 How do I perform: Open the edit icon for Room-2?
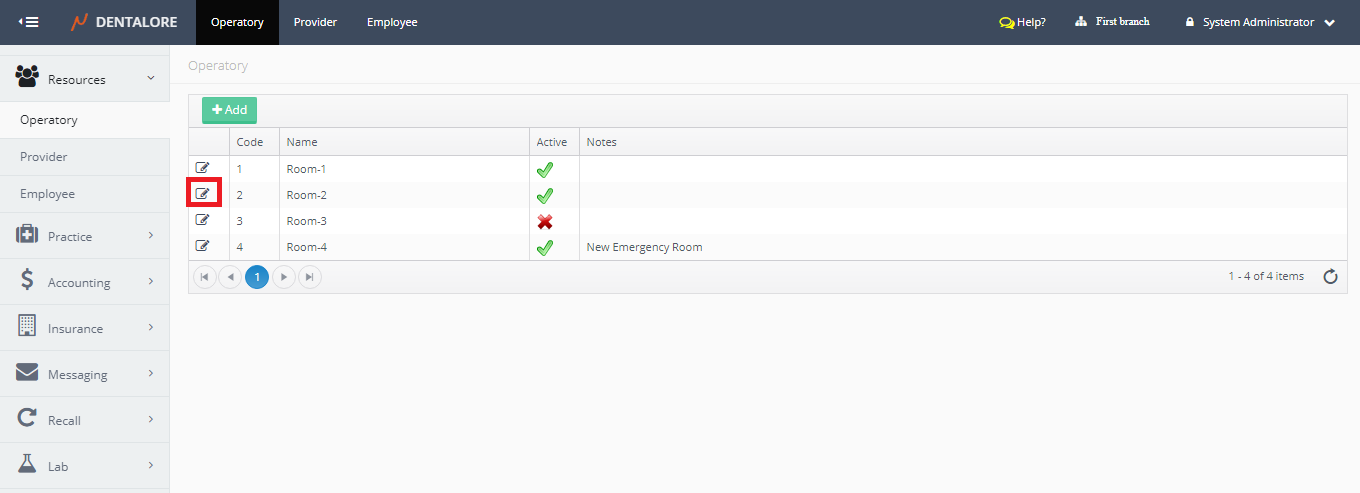pyautogui.click(x=203, y=194)
